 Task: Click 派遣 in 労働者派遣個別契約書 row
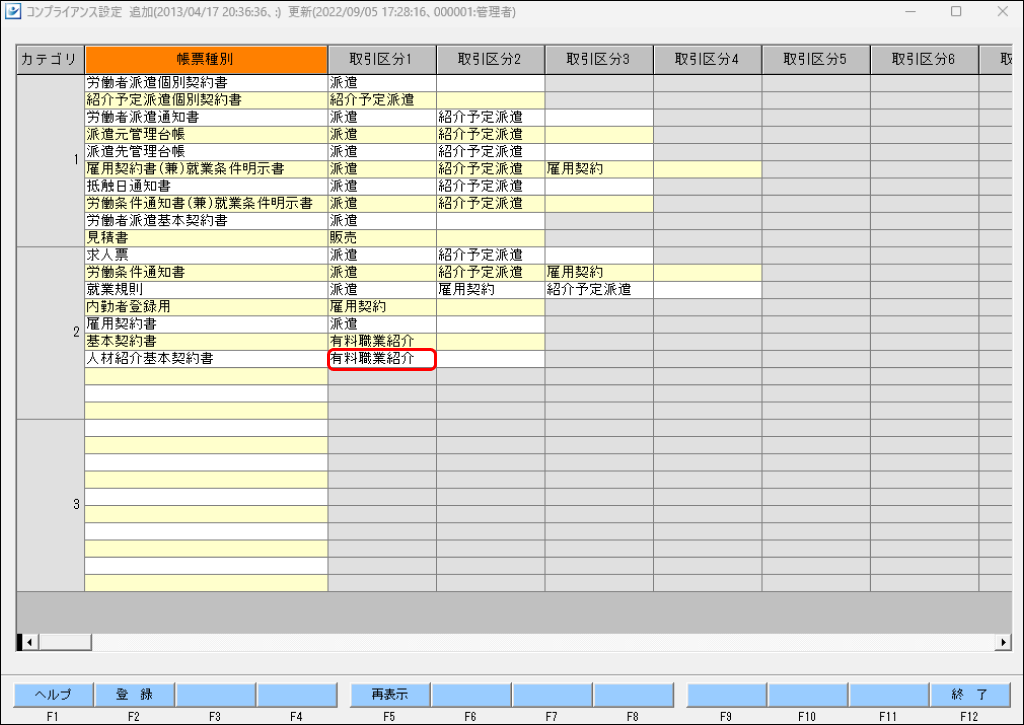[382, 83]
